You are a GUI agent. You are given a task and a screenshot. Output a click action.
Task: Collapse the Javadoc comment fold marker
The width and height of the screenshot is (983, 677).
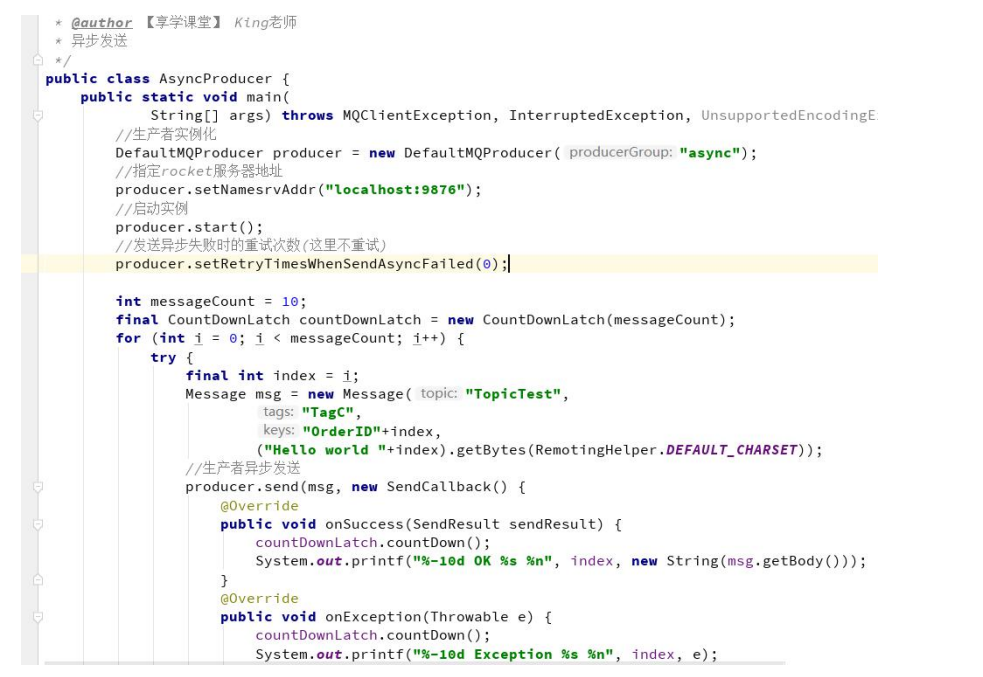38,60
